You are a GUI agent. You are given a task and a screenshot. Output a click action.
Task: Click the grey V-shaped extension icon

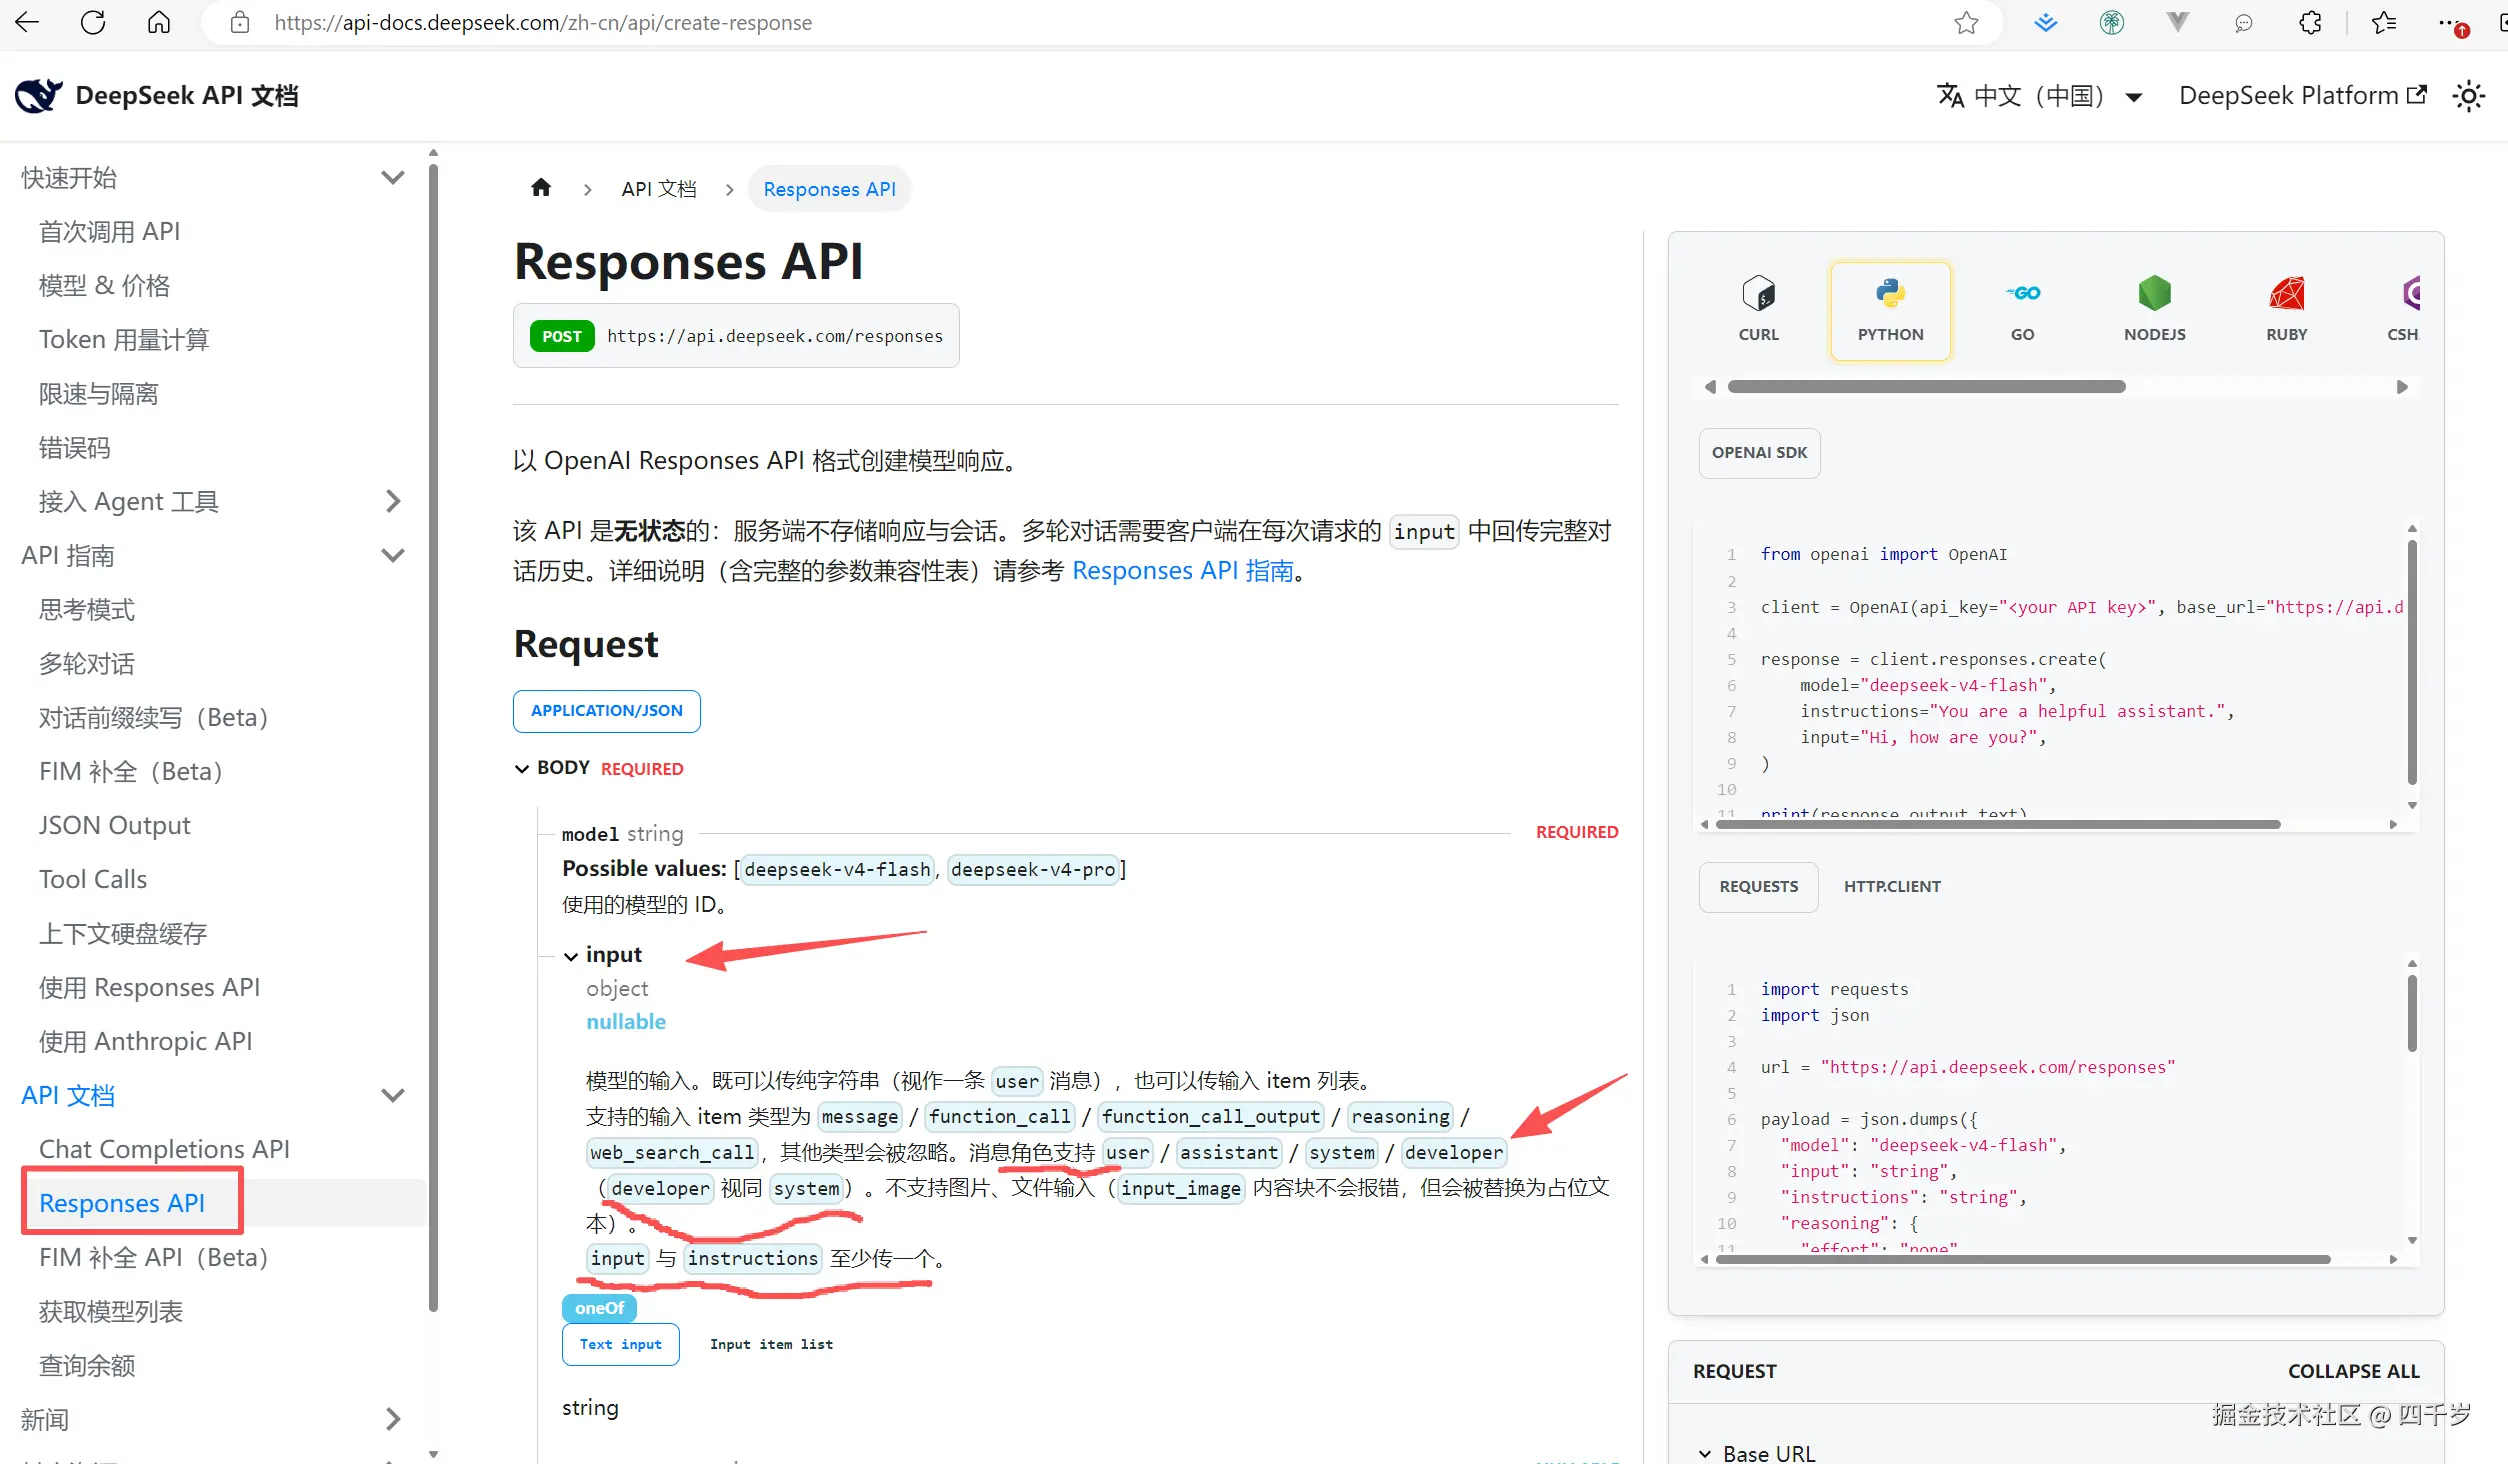click(x=2177, y=22)
